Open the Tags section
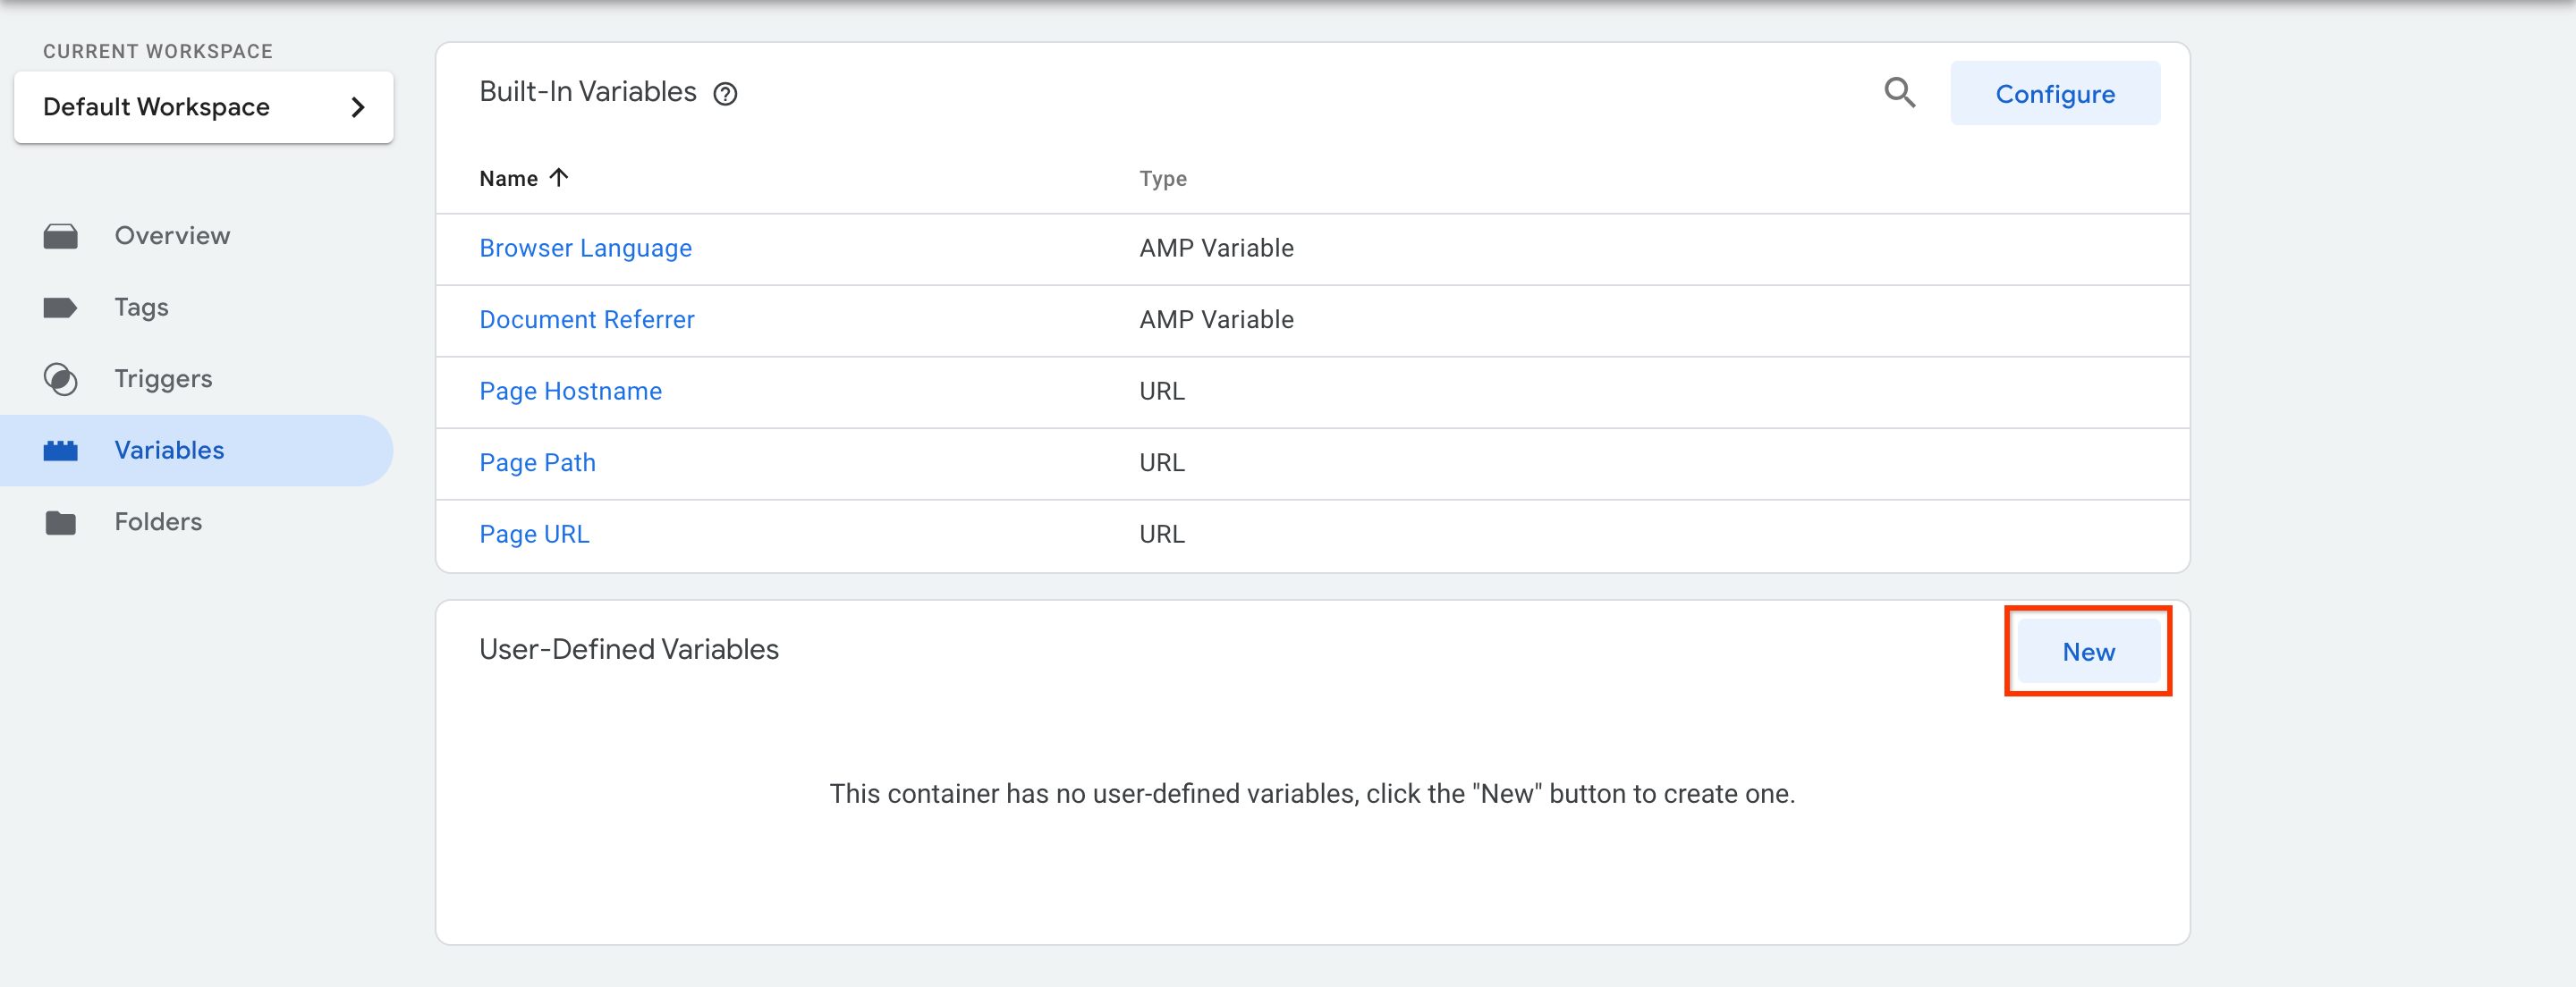Screen dimensions: 2576x987 pyautogui.click(x=141, y=307)
